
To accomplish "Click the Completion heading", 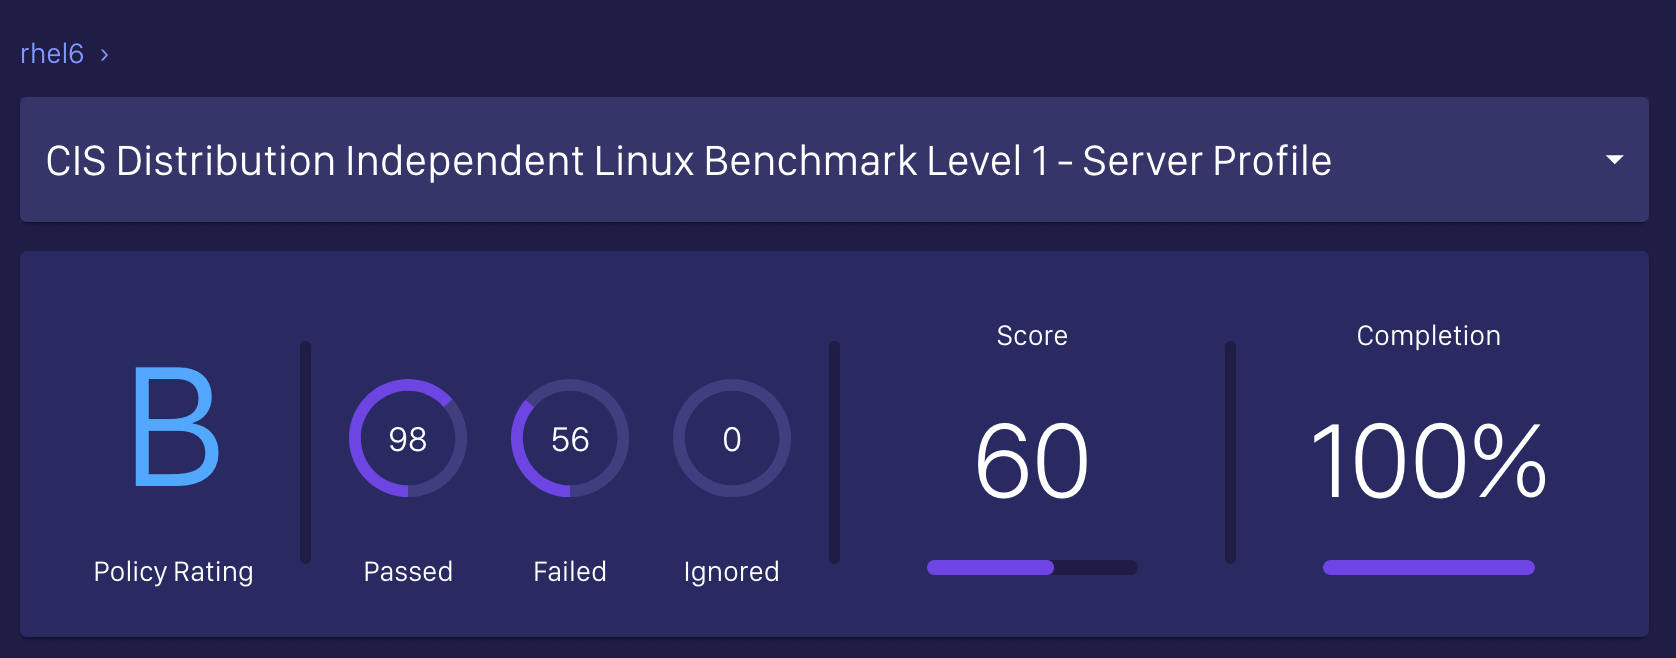I will click(x=1428, y=336).
